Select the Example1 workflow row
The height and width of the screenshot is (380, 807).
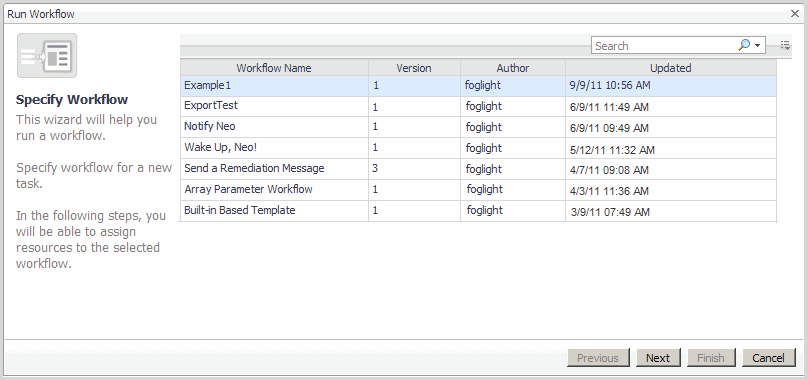[x=478, y=85]
